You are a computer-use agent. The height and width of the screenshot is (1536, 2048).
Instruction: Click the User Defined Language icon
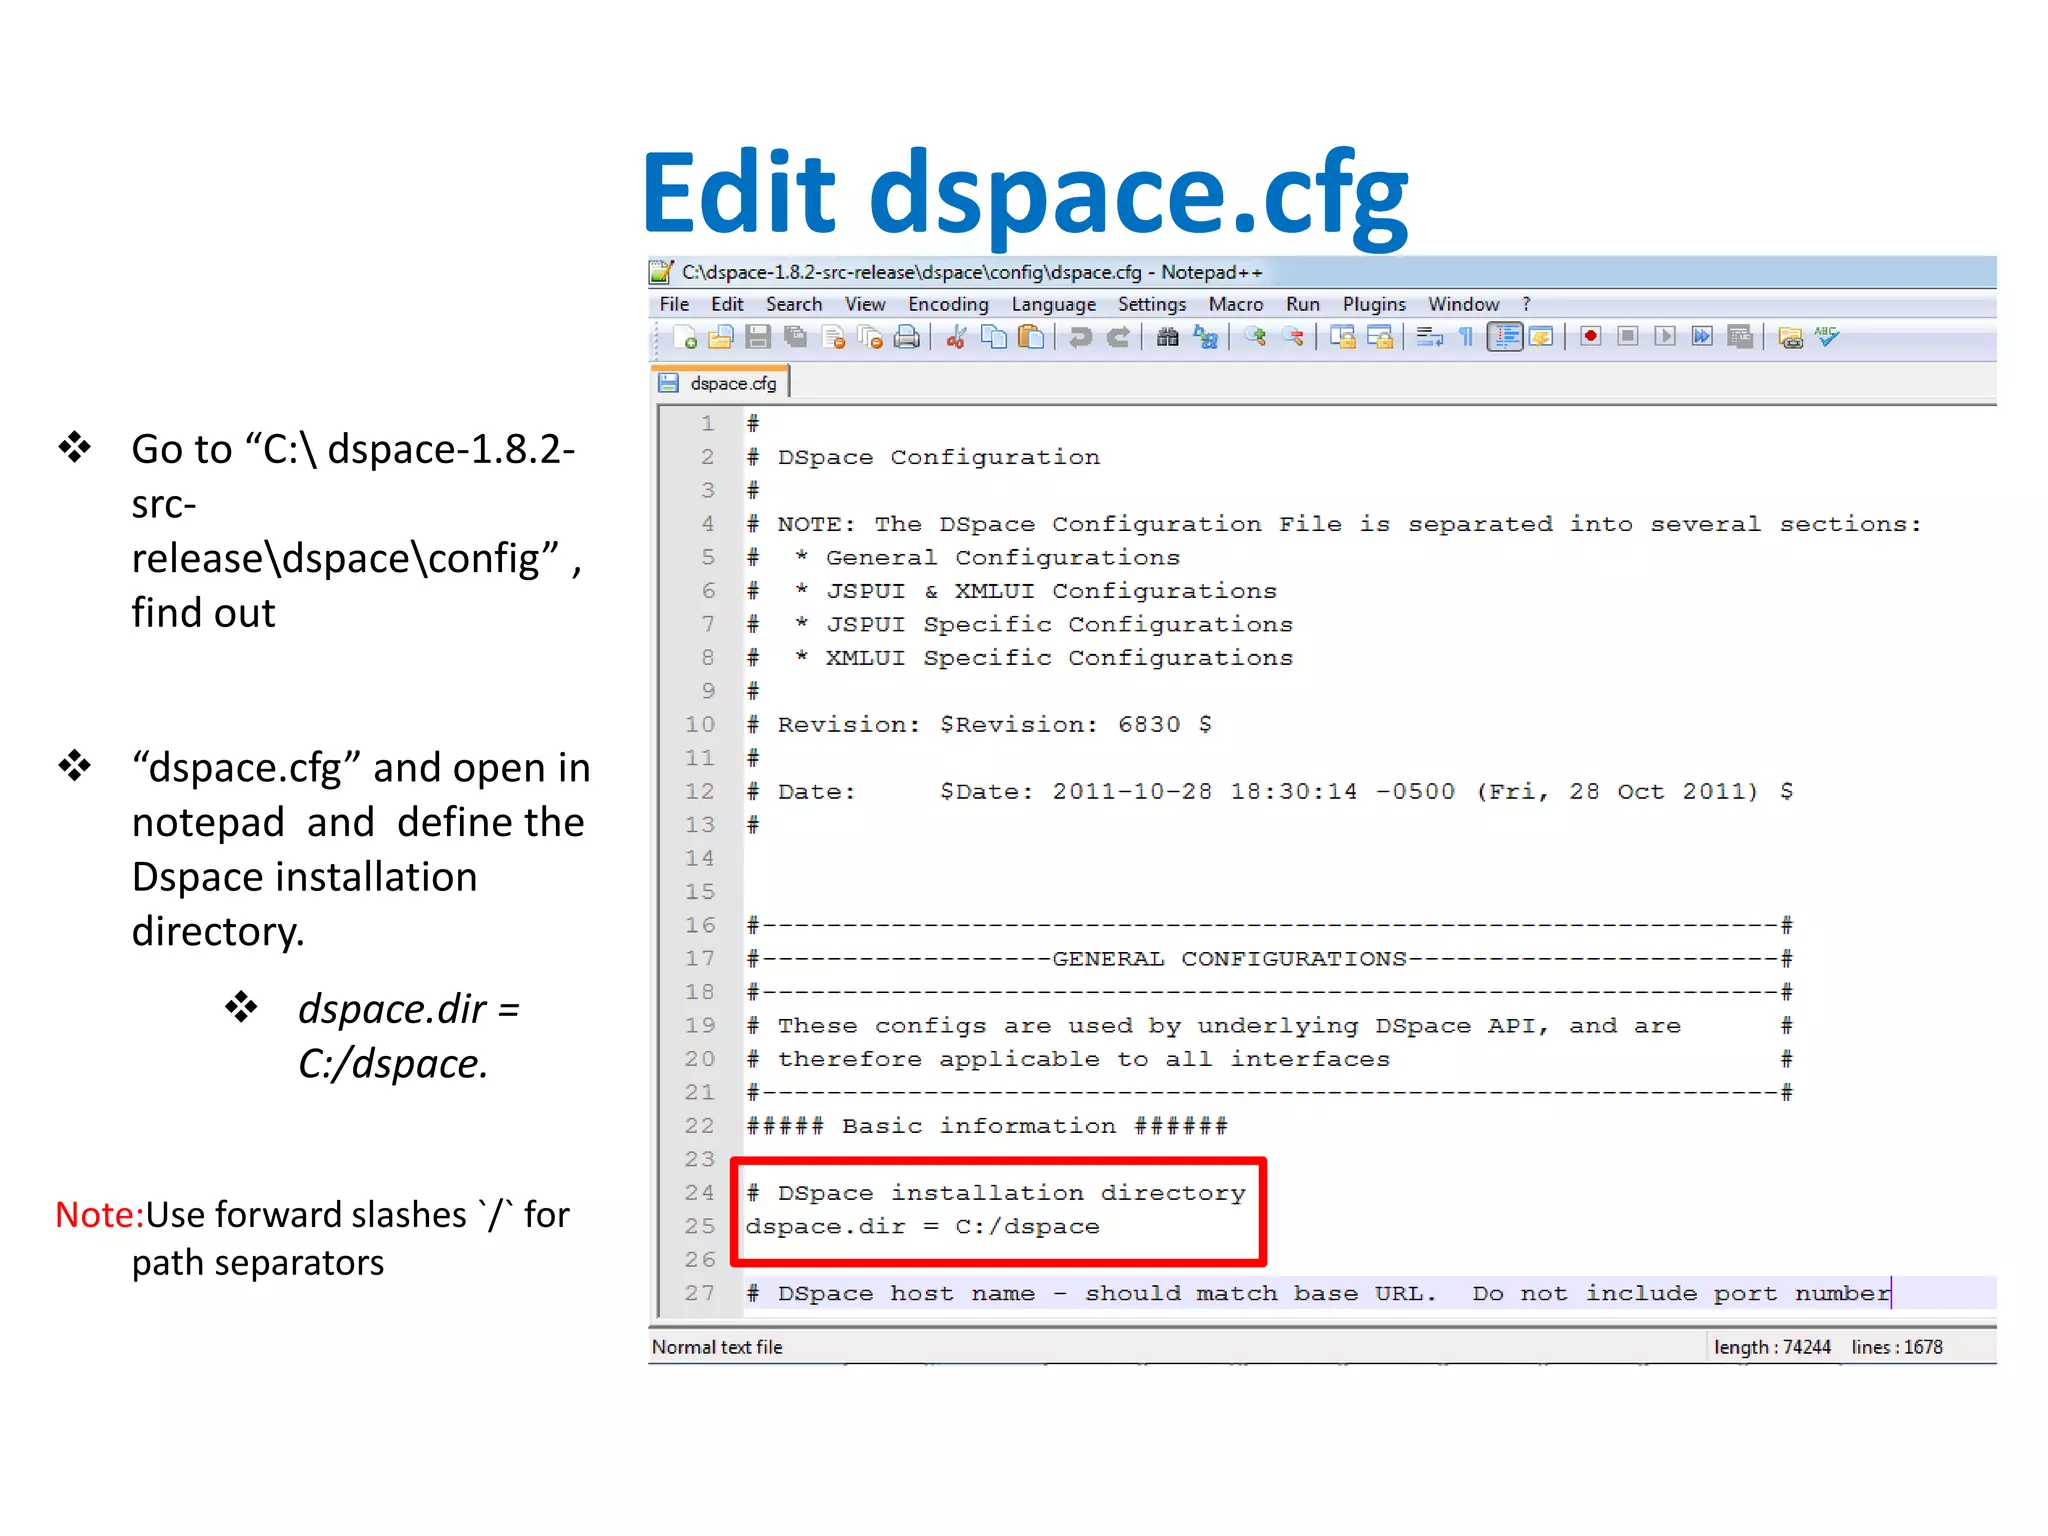[1541, 338]
